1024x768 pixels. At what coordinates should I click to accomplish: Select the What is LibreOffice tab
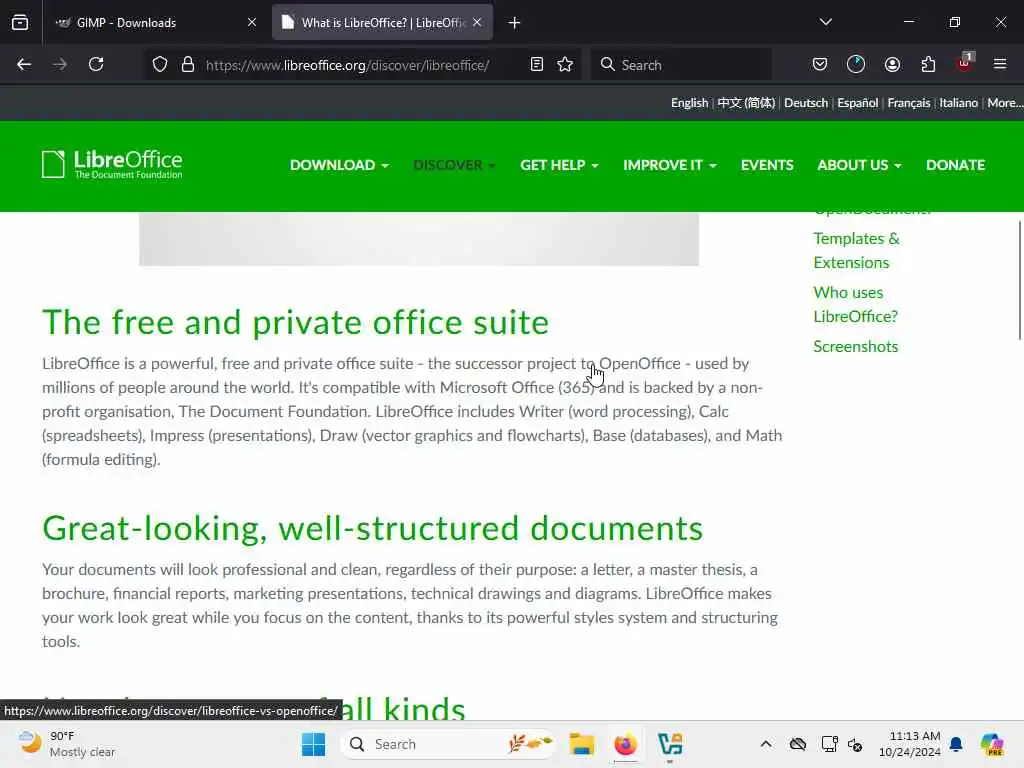pyautogui.click(x=382, y=22)
